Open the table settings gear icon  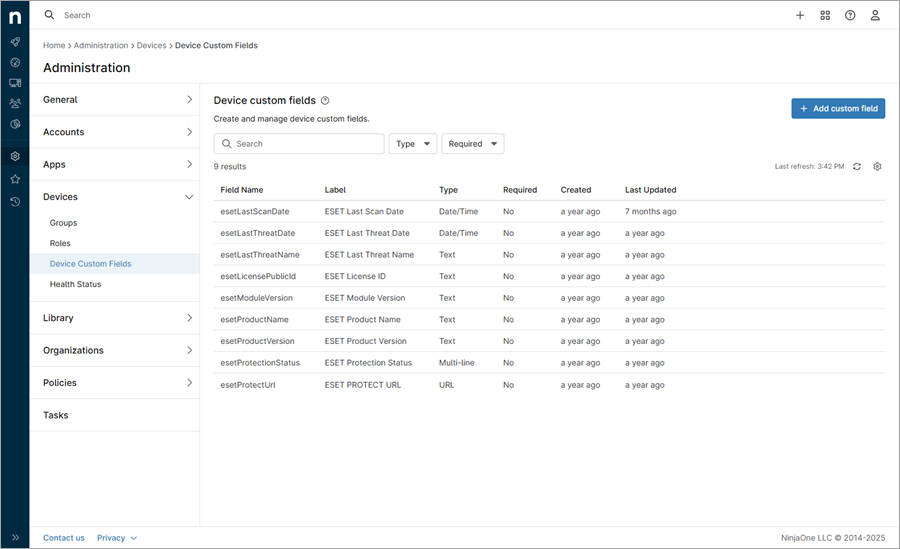[x=877, y=166]
